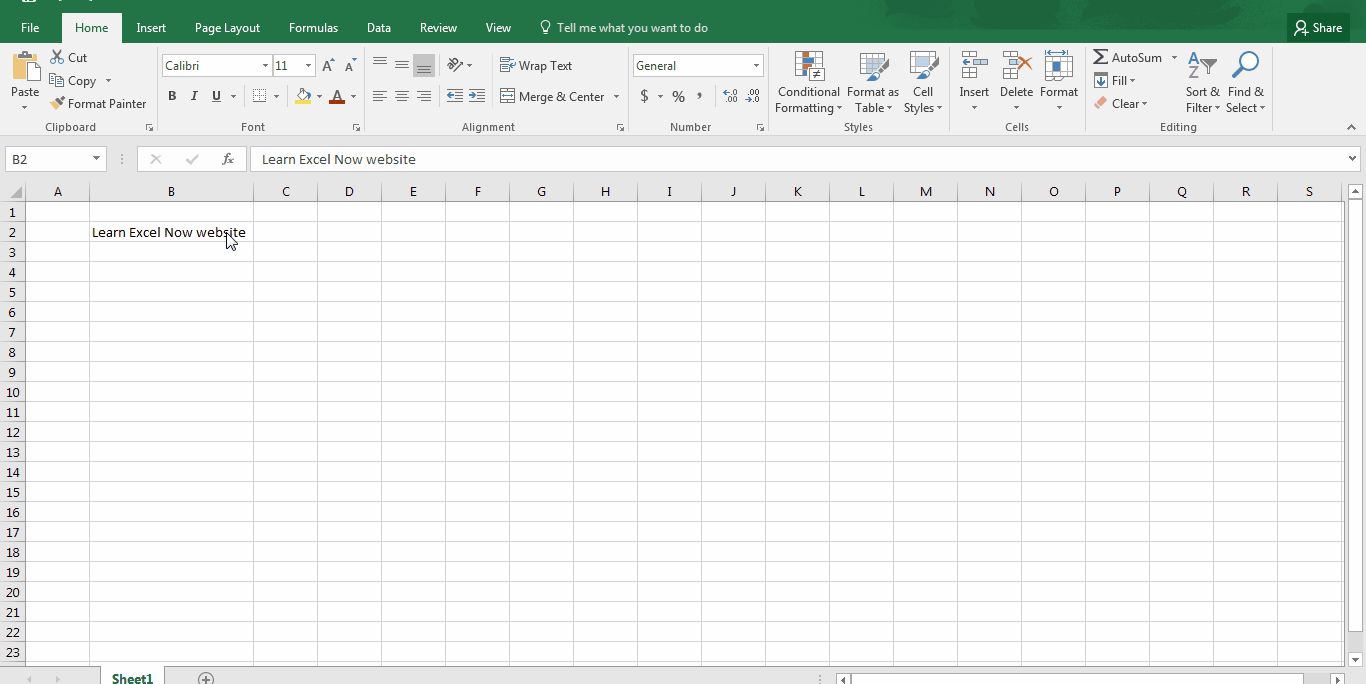Click the Paste clipboard icon
Viewport: 1366px width, 684px height.
pyautogui.click(x=25, y=67)
